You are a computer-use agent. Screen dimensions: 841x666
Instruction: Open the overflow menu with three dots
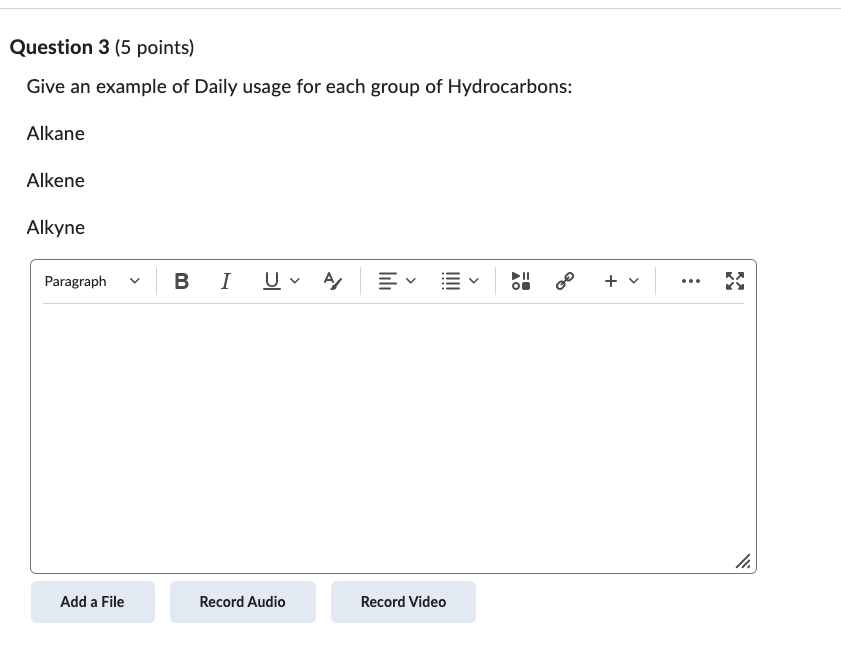690,281
